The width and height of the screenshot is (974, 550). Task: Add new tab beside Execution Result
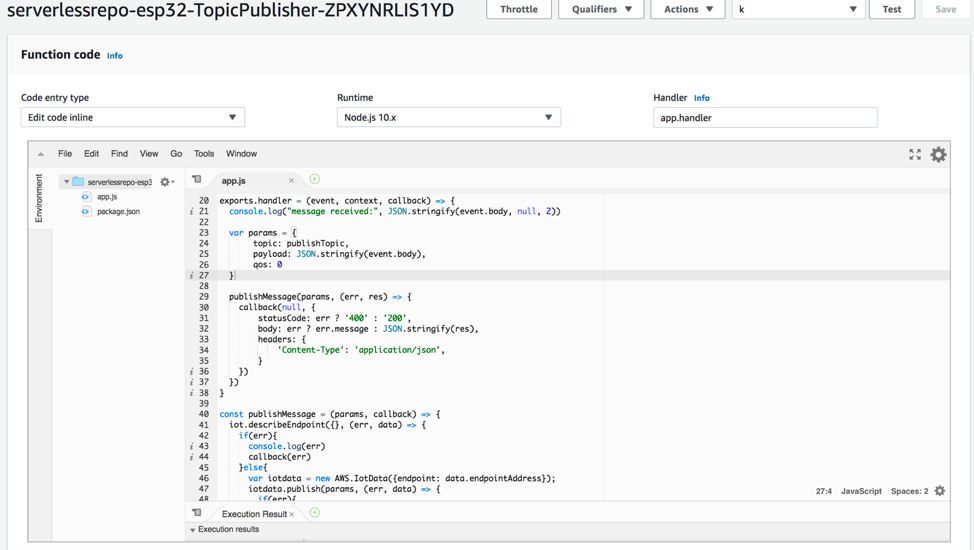[x=314, y=513]
